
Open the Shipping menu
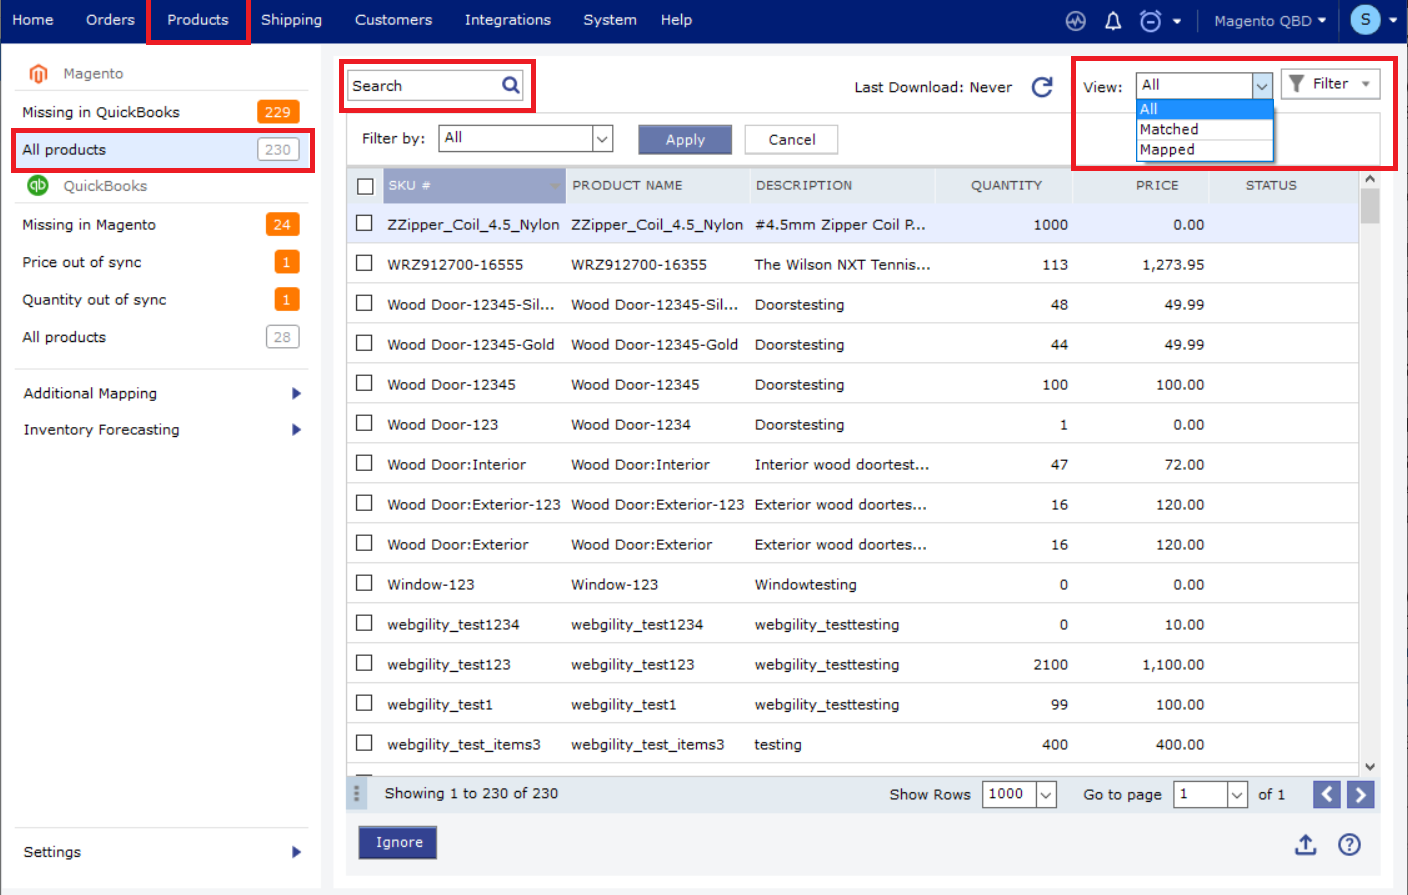(x=291, y=20)
